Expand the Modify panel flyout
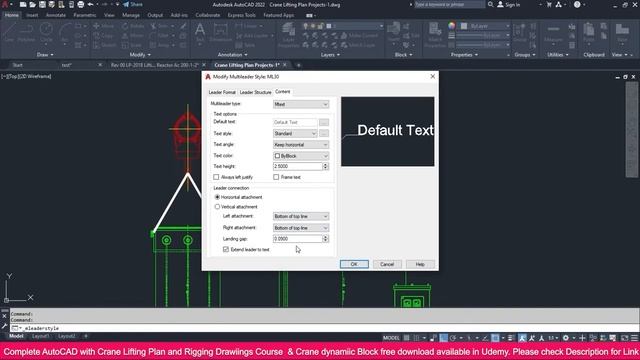This screenshot has width=640, height=360. (x=140, y=55)
